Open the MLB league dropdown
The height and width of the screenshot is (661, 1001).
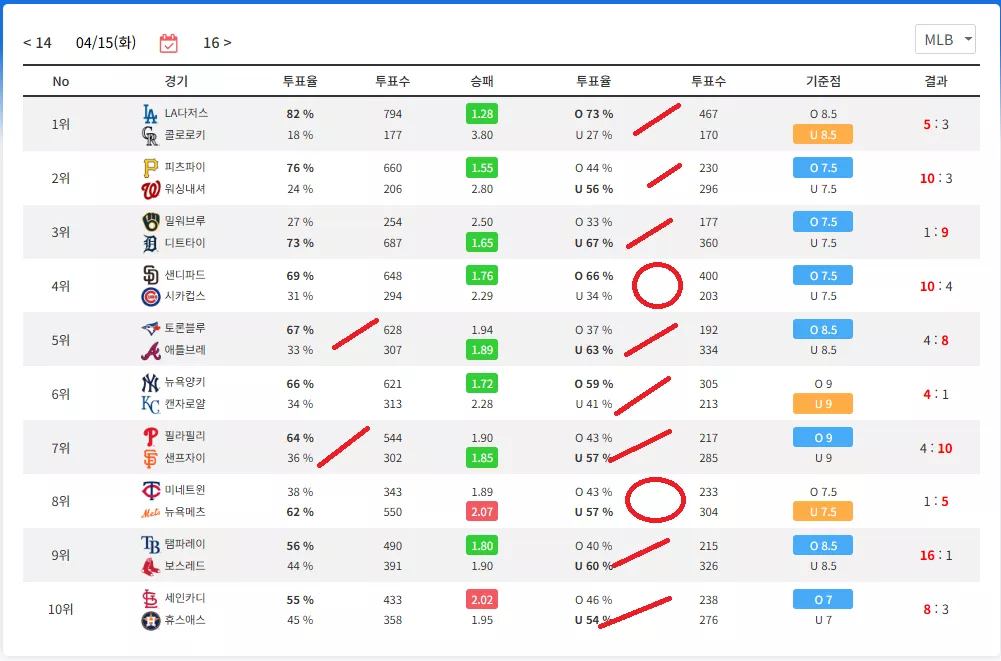point(945,40)
